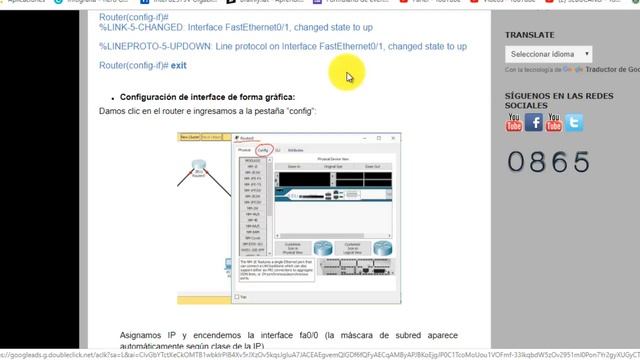Click "SÍGUENOS EN LAS REDES SOCIALES" heading
Image resolution: width=640 pixels, height=360 pixels.
click(559, 101)
